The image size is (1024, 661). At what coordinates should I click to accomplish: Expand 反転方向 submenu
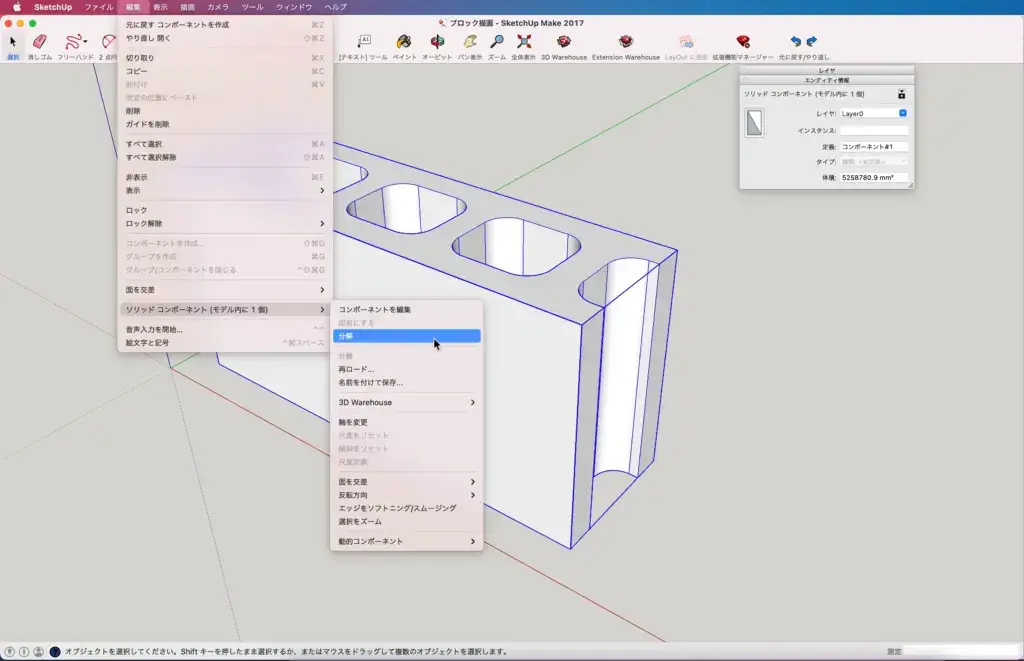click(406, 495)
